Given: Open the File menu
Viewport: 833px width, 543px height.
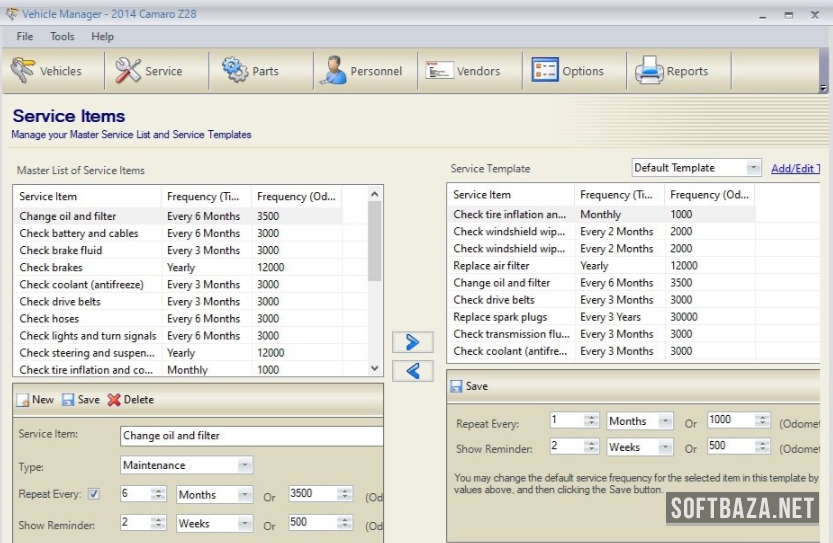Looking at the screenshot, I should pyautogui.click(x=25, y=36).
